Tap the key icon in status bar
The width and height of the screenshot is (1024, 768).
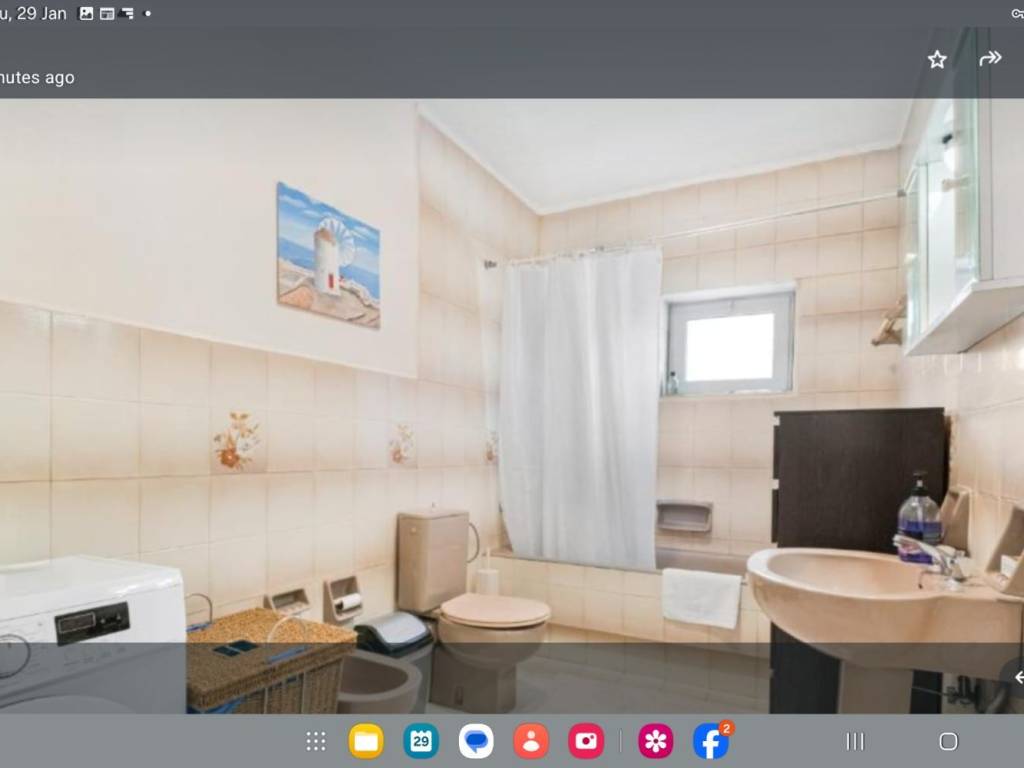tap(1017, 14)
